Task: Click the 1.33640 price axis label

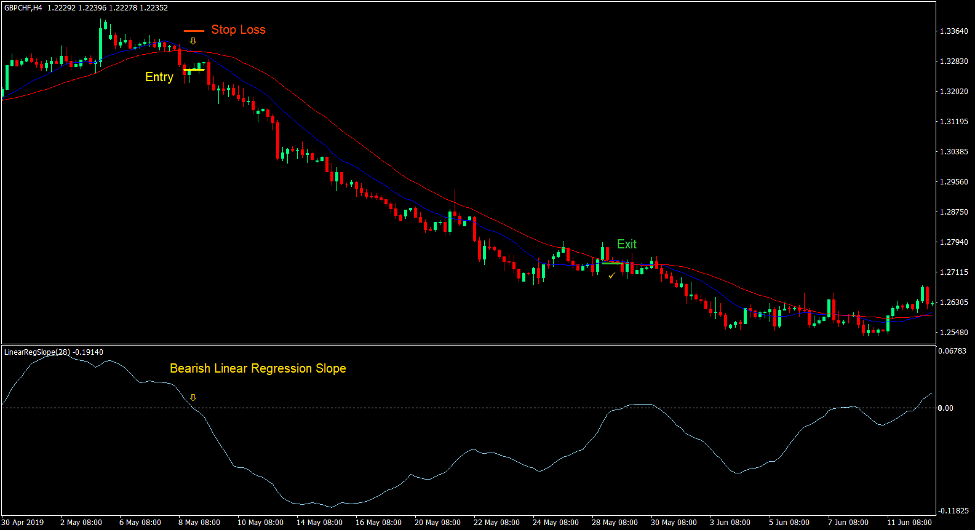Action: pyautogui.click(x=953, y=31)
